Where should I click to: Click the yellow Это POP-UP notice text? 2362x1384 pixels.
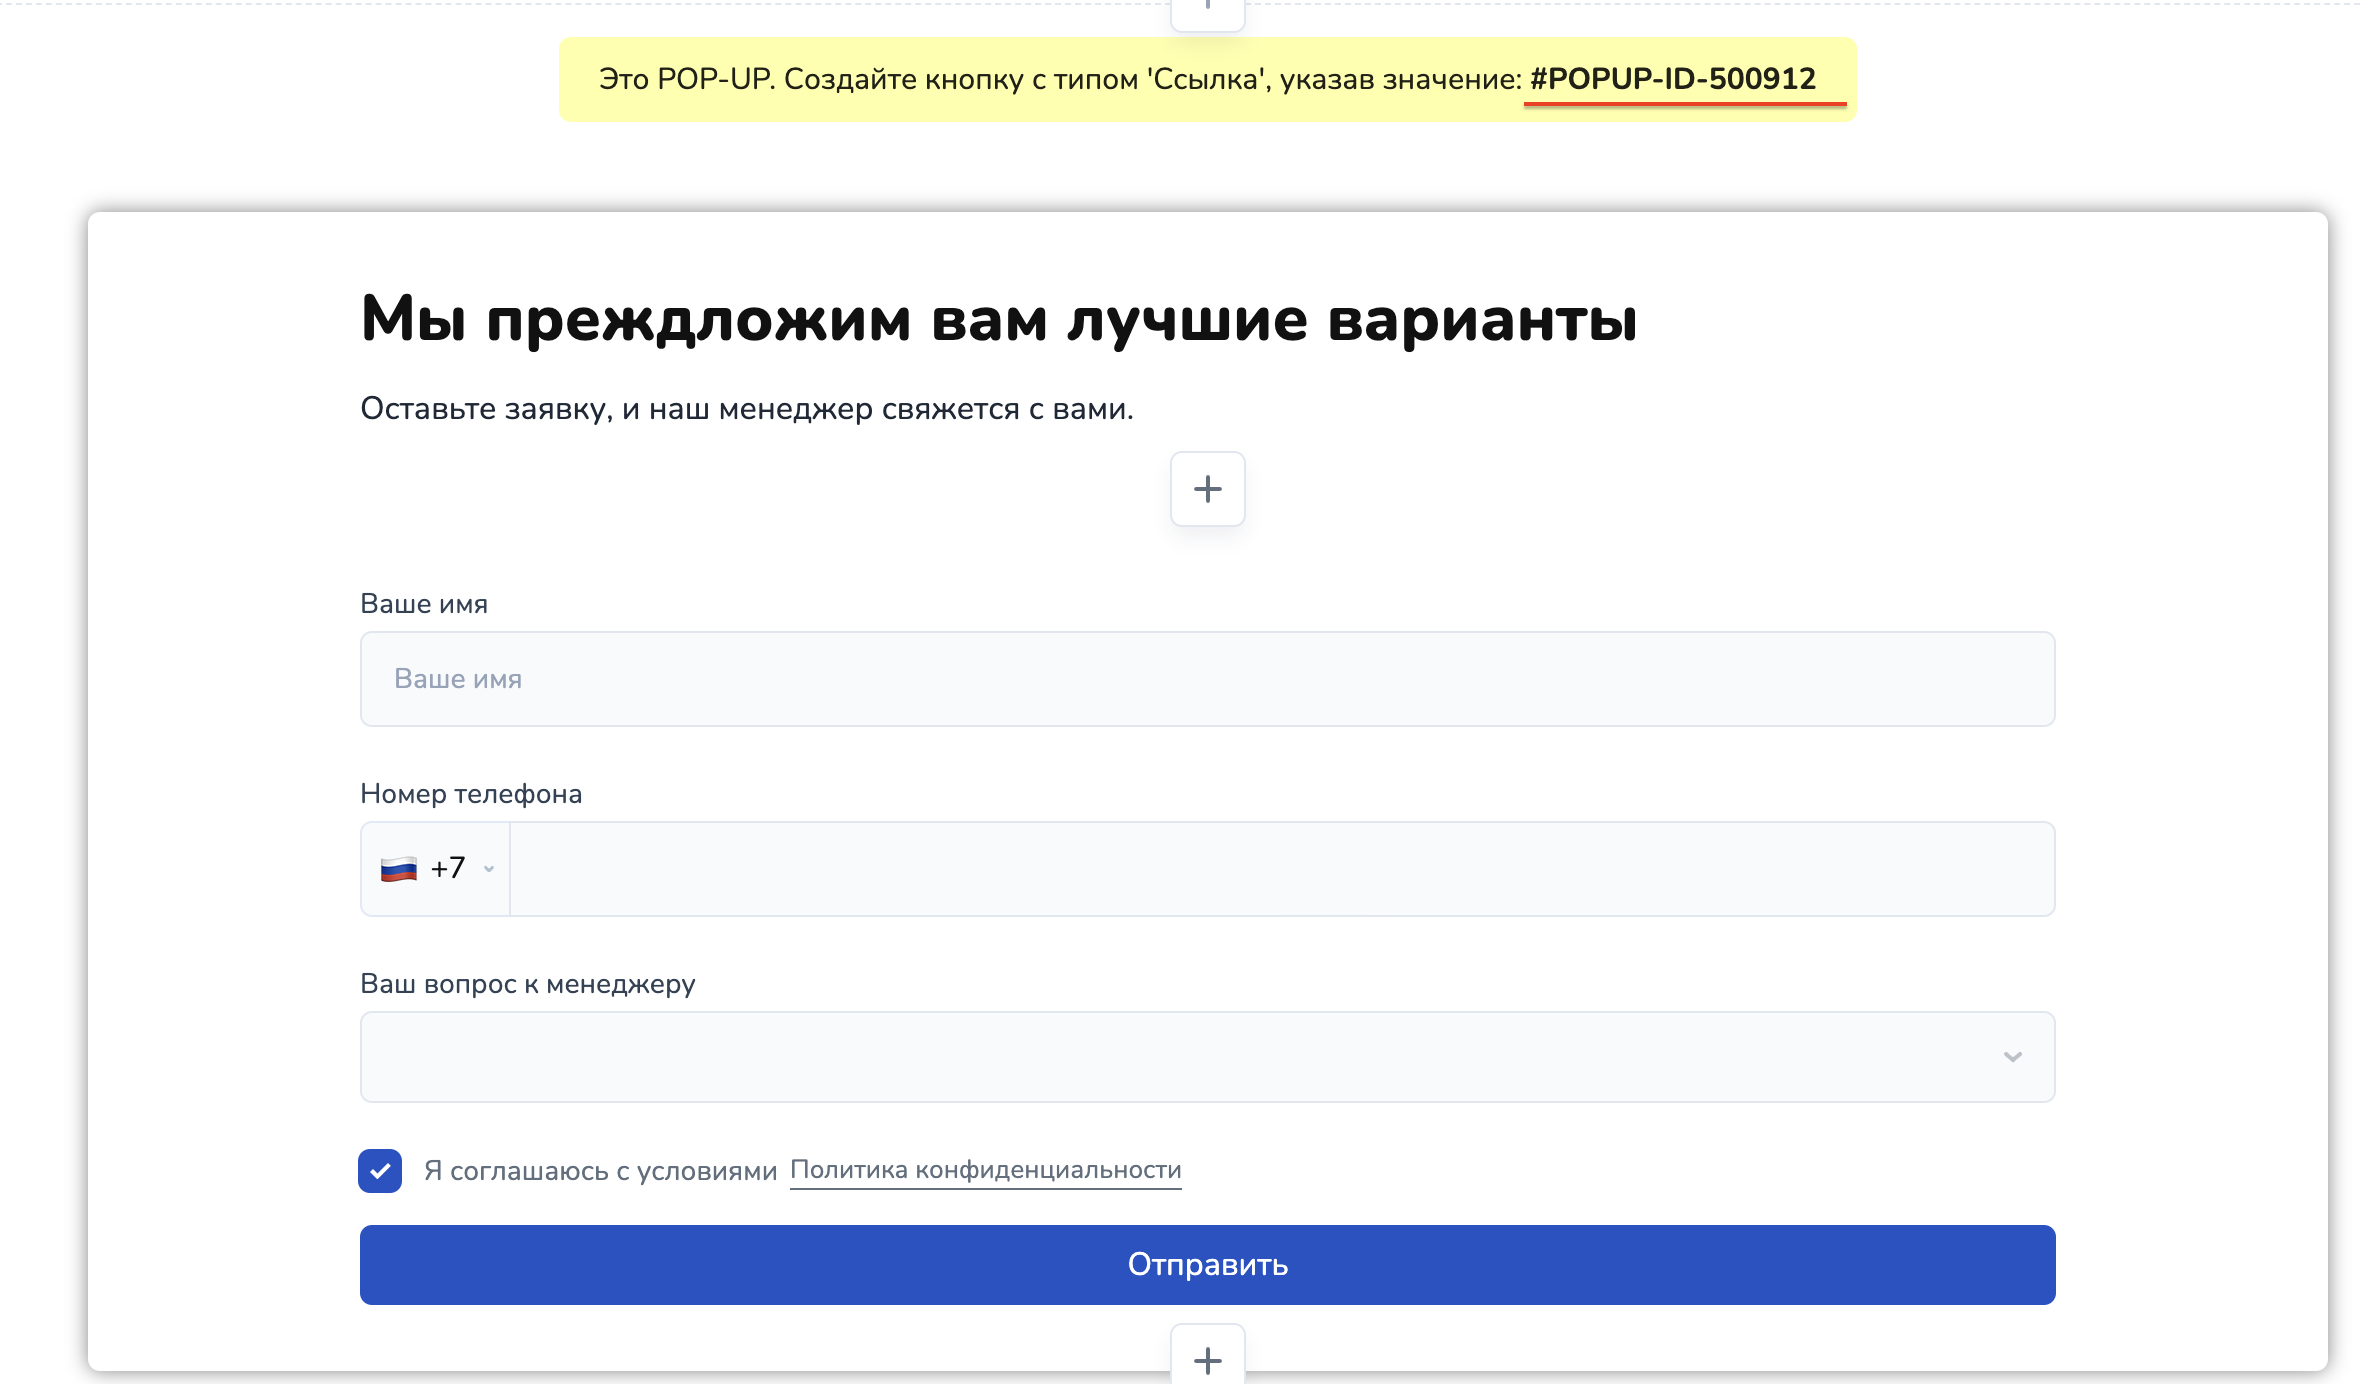[x=1207, y=79]
